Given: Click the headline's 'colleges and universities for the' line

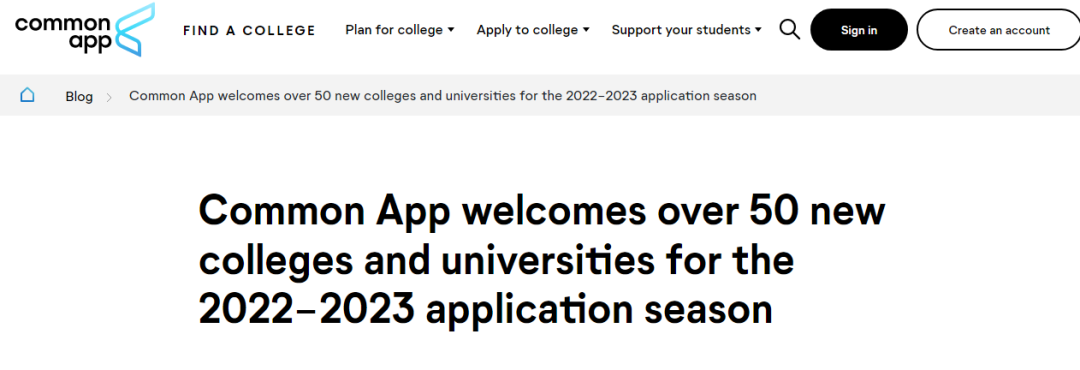Looking at the screenshot, I should click(x=497, y=261).
